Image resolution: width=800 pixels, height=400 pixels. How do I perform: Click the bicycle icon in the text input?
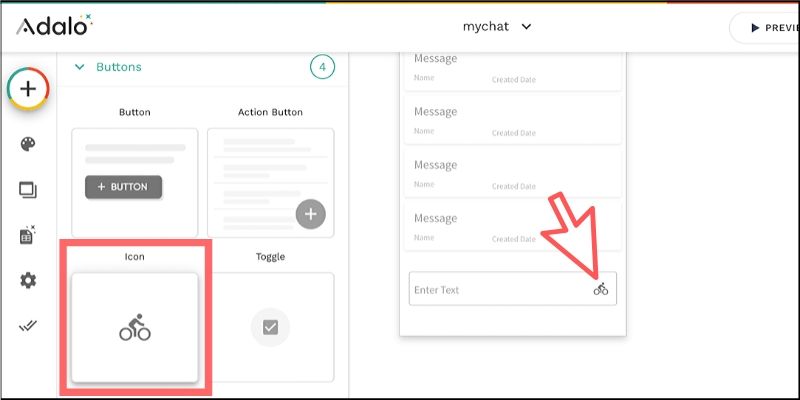601,289
